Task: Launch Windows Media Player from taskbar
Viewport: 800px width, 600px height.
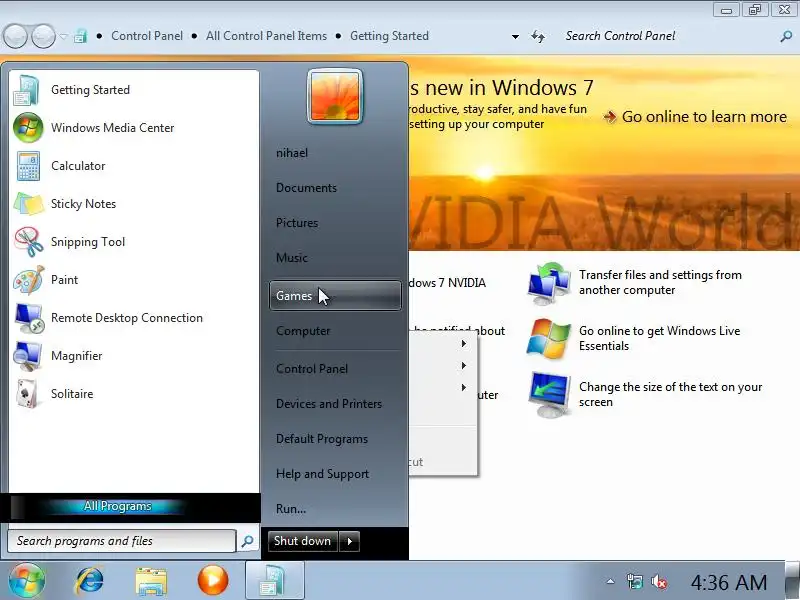Action: click(x=213, y=581)
